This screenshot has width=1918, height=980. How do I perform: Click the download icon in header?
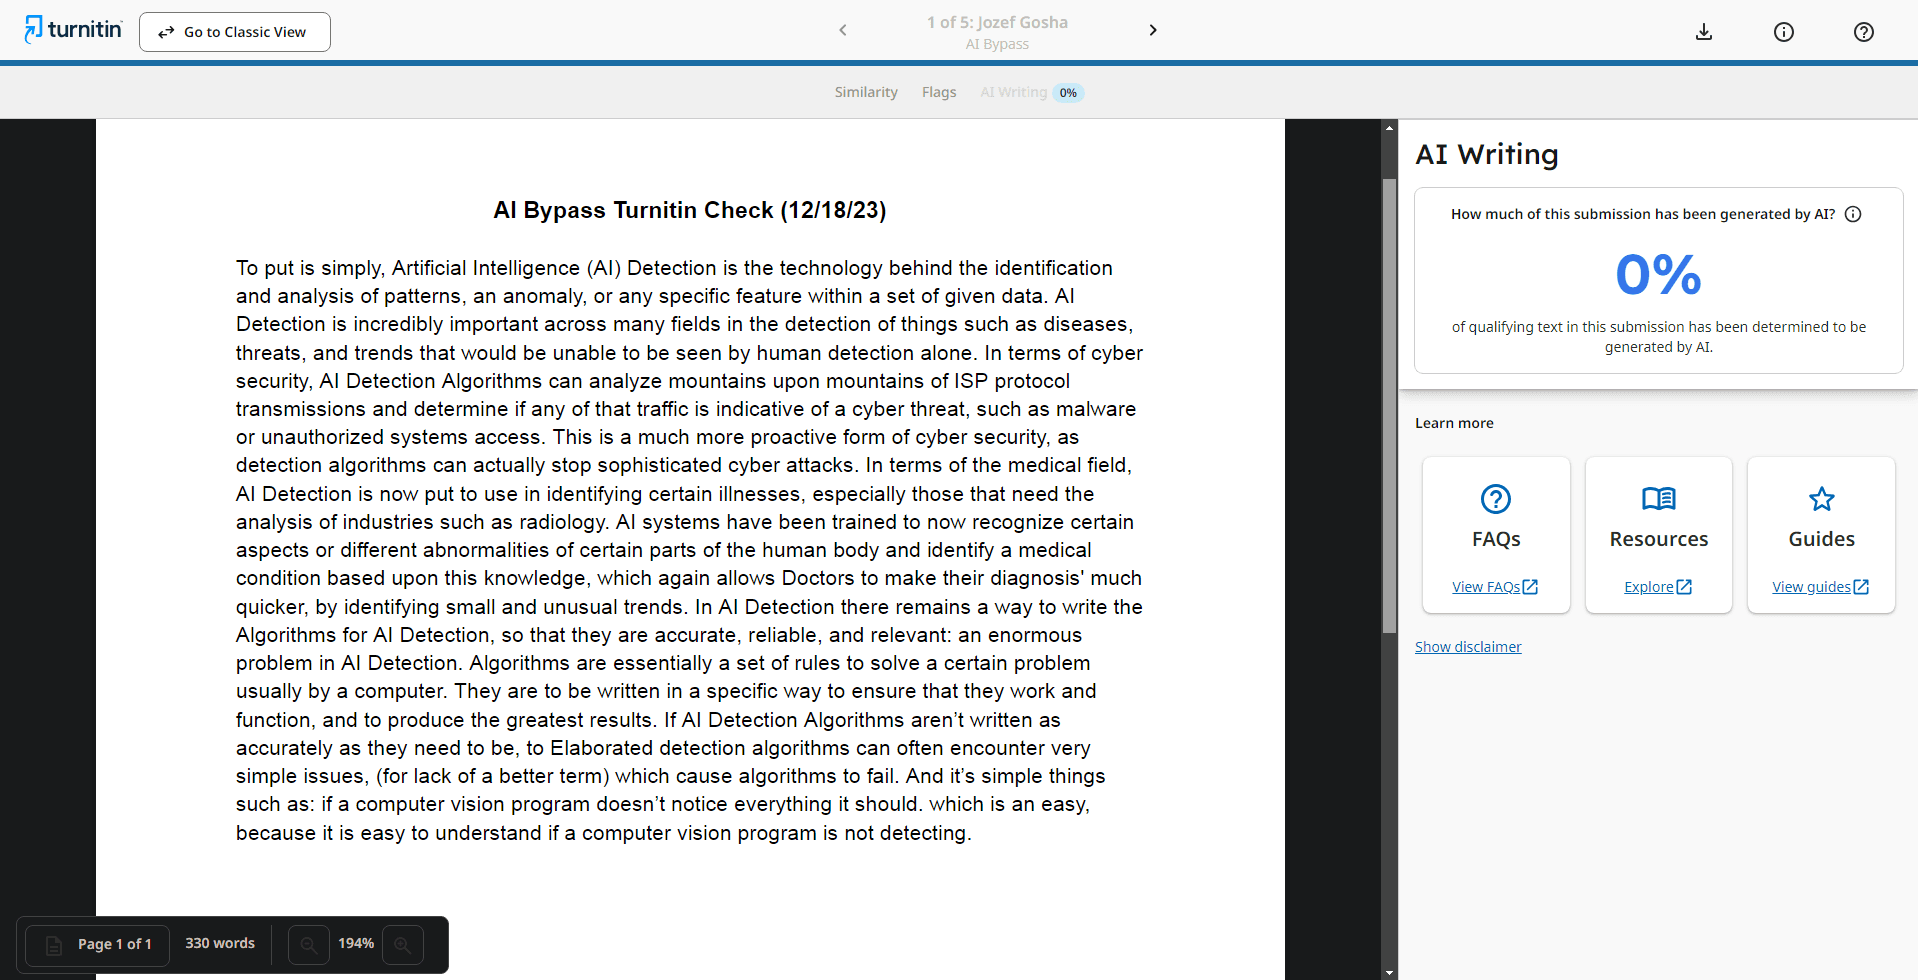point(1704,32)
